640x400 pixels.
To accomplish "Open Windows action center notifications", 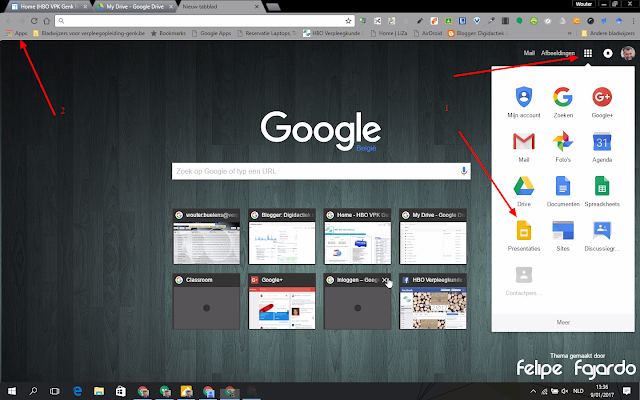I will (627, 391).
